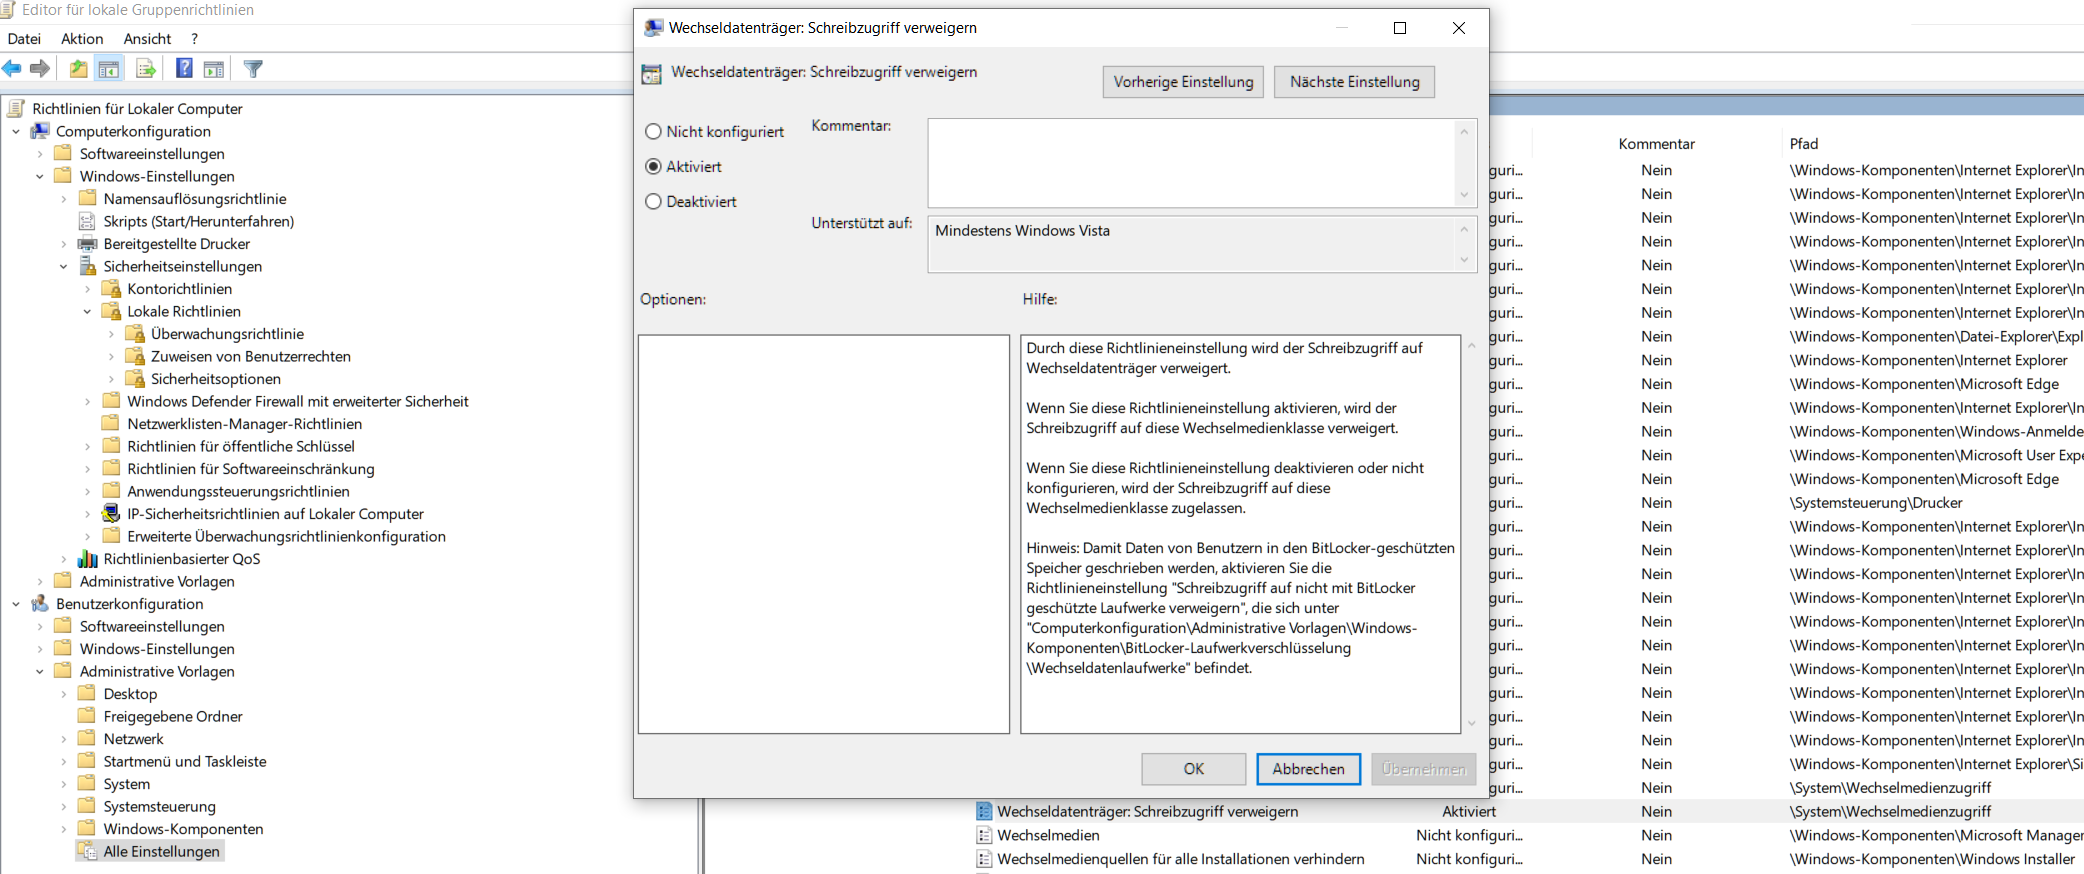Click the Kontorichtlinien folder icon

point(111,289)
